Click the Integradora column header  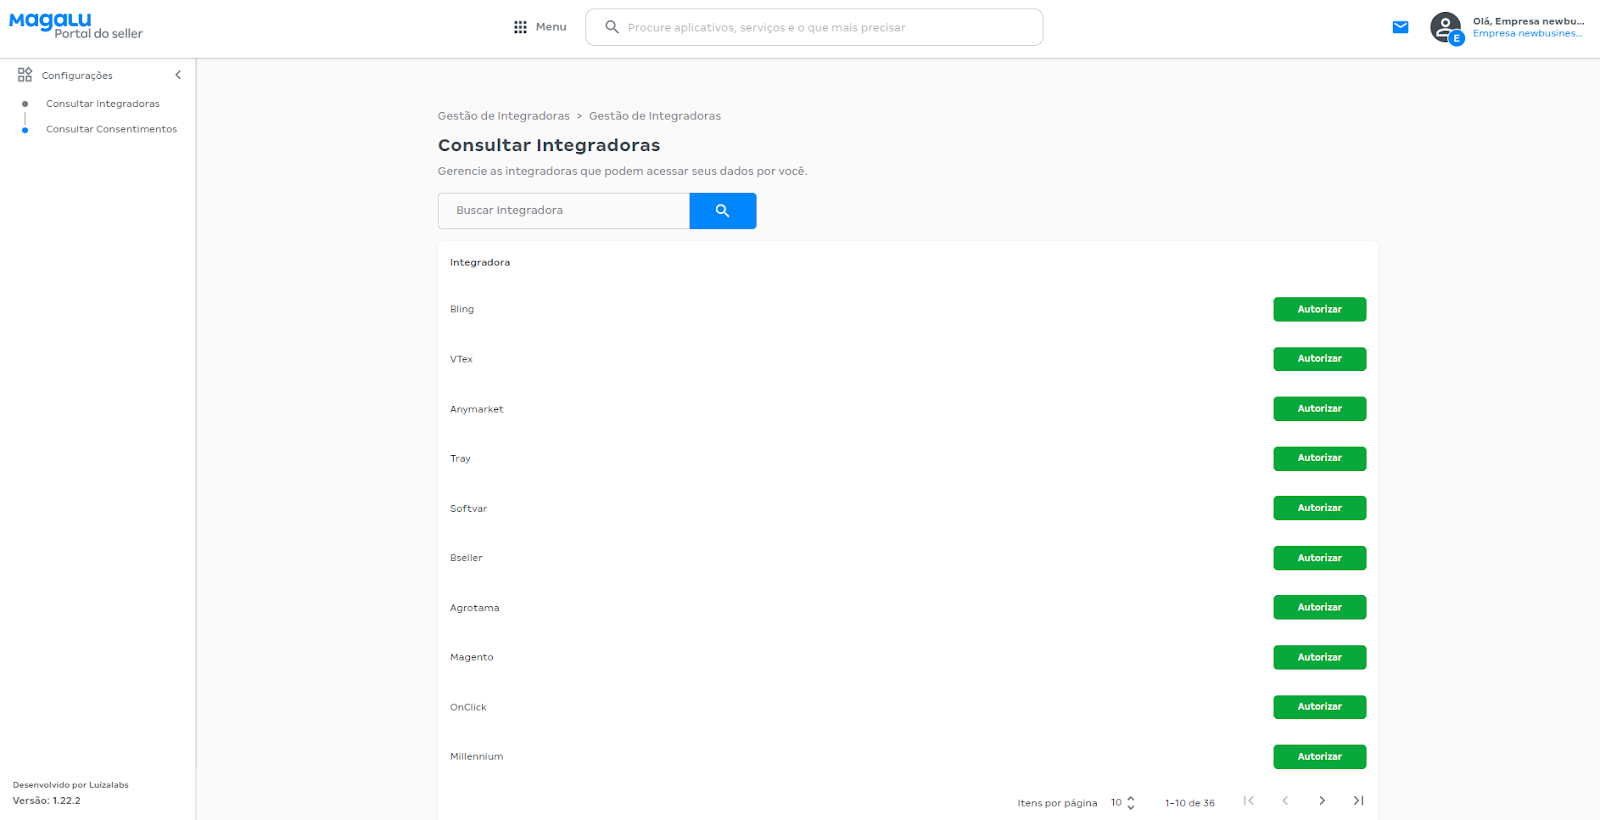pyautogui.click(x=480, y=263)
